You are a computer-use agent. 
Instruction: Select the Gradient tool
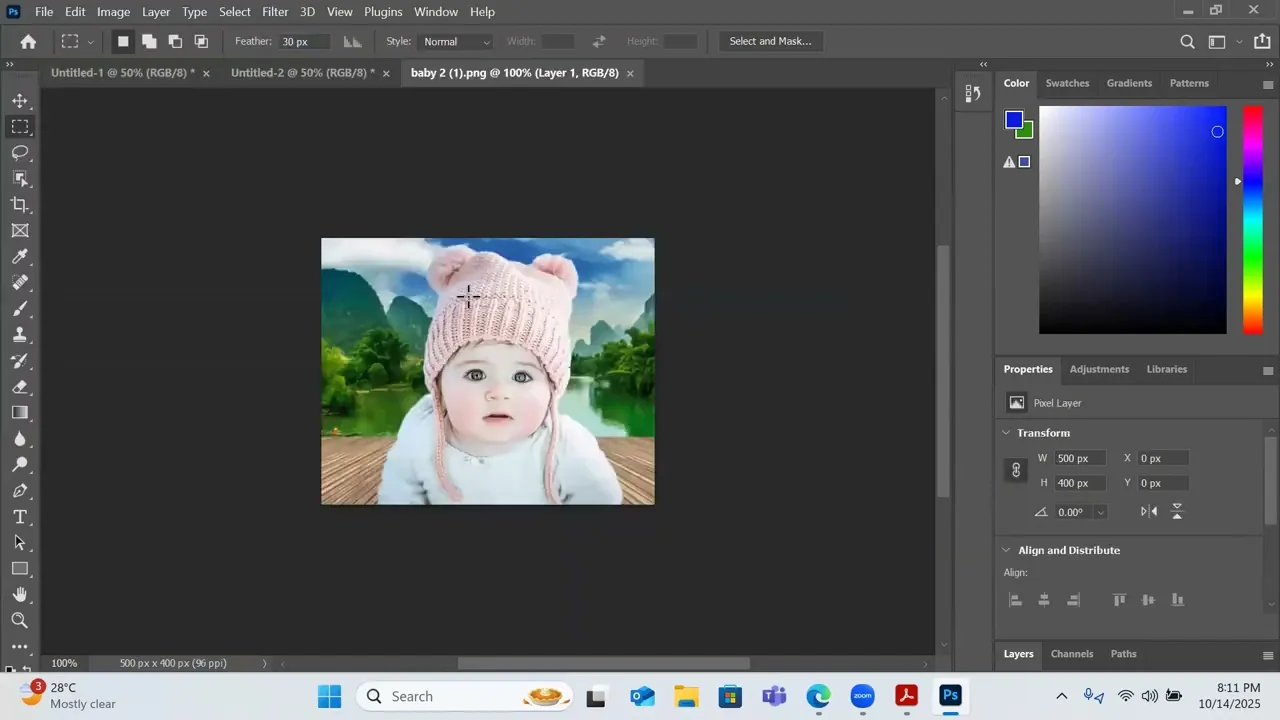pos(20,413)
